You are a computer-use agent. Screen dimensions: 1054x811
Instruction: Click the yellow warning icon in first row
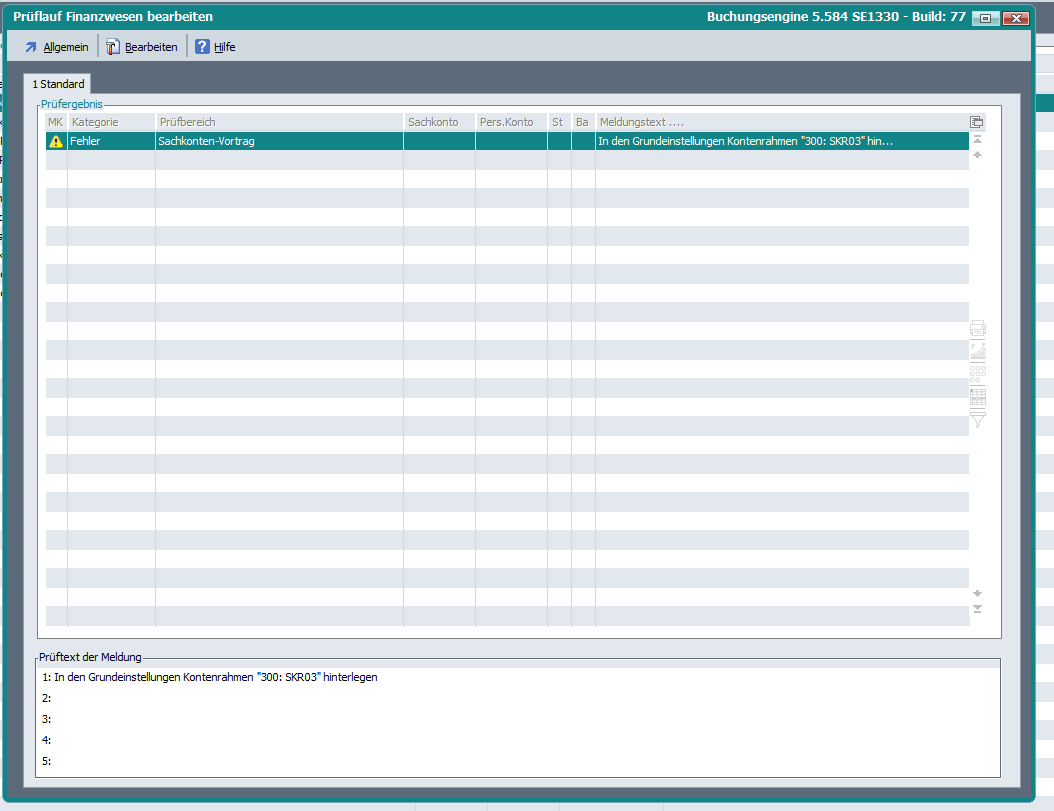(56, 142)
